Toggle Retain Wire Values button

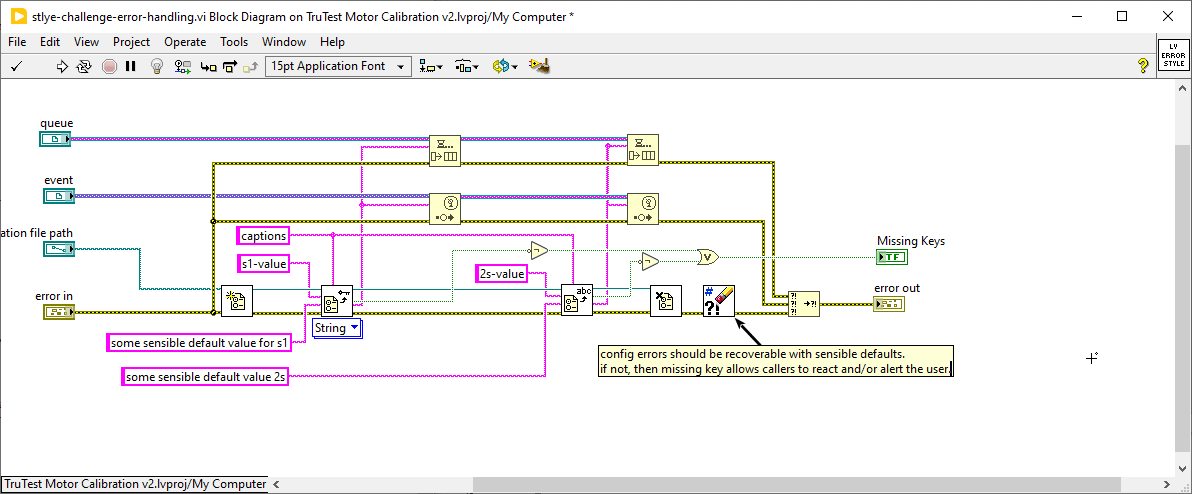pyautogui.click(x=182, y=66)
